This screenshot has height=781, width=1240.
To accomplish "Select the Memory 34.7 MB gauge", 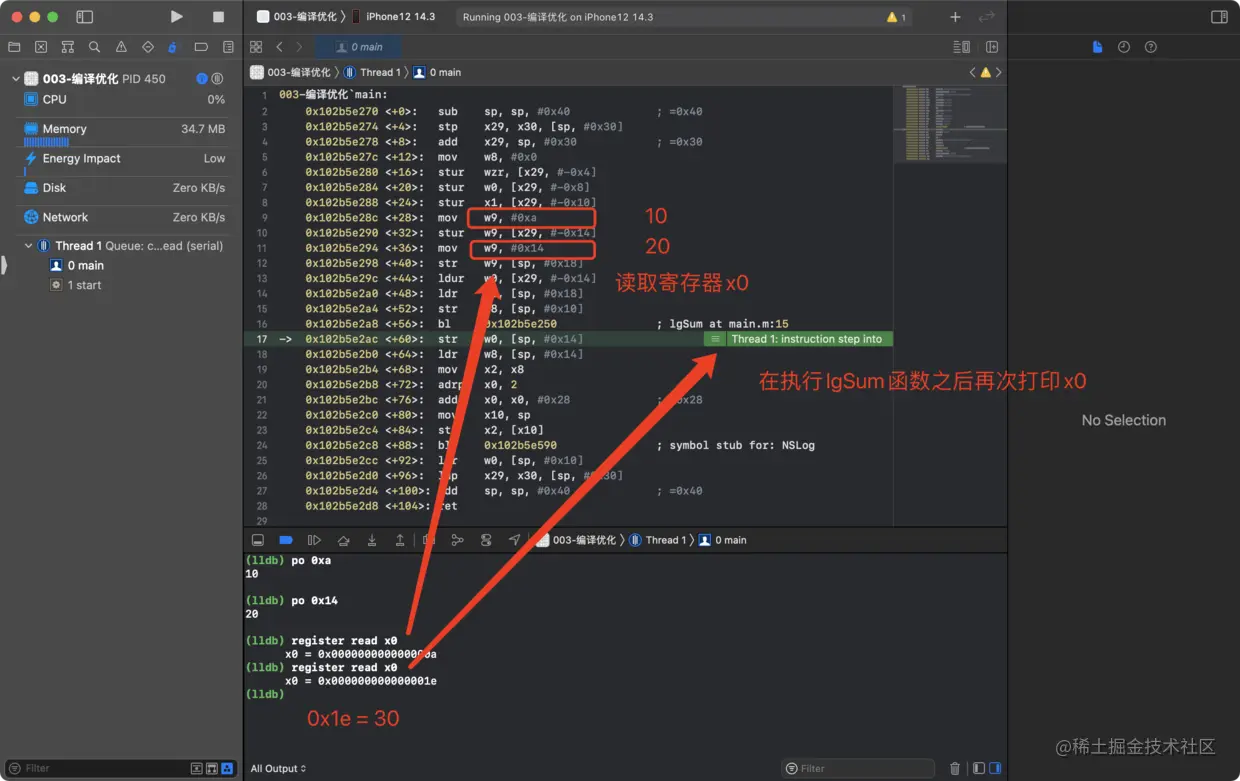I will 125,132.
